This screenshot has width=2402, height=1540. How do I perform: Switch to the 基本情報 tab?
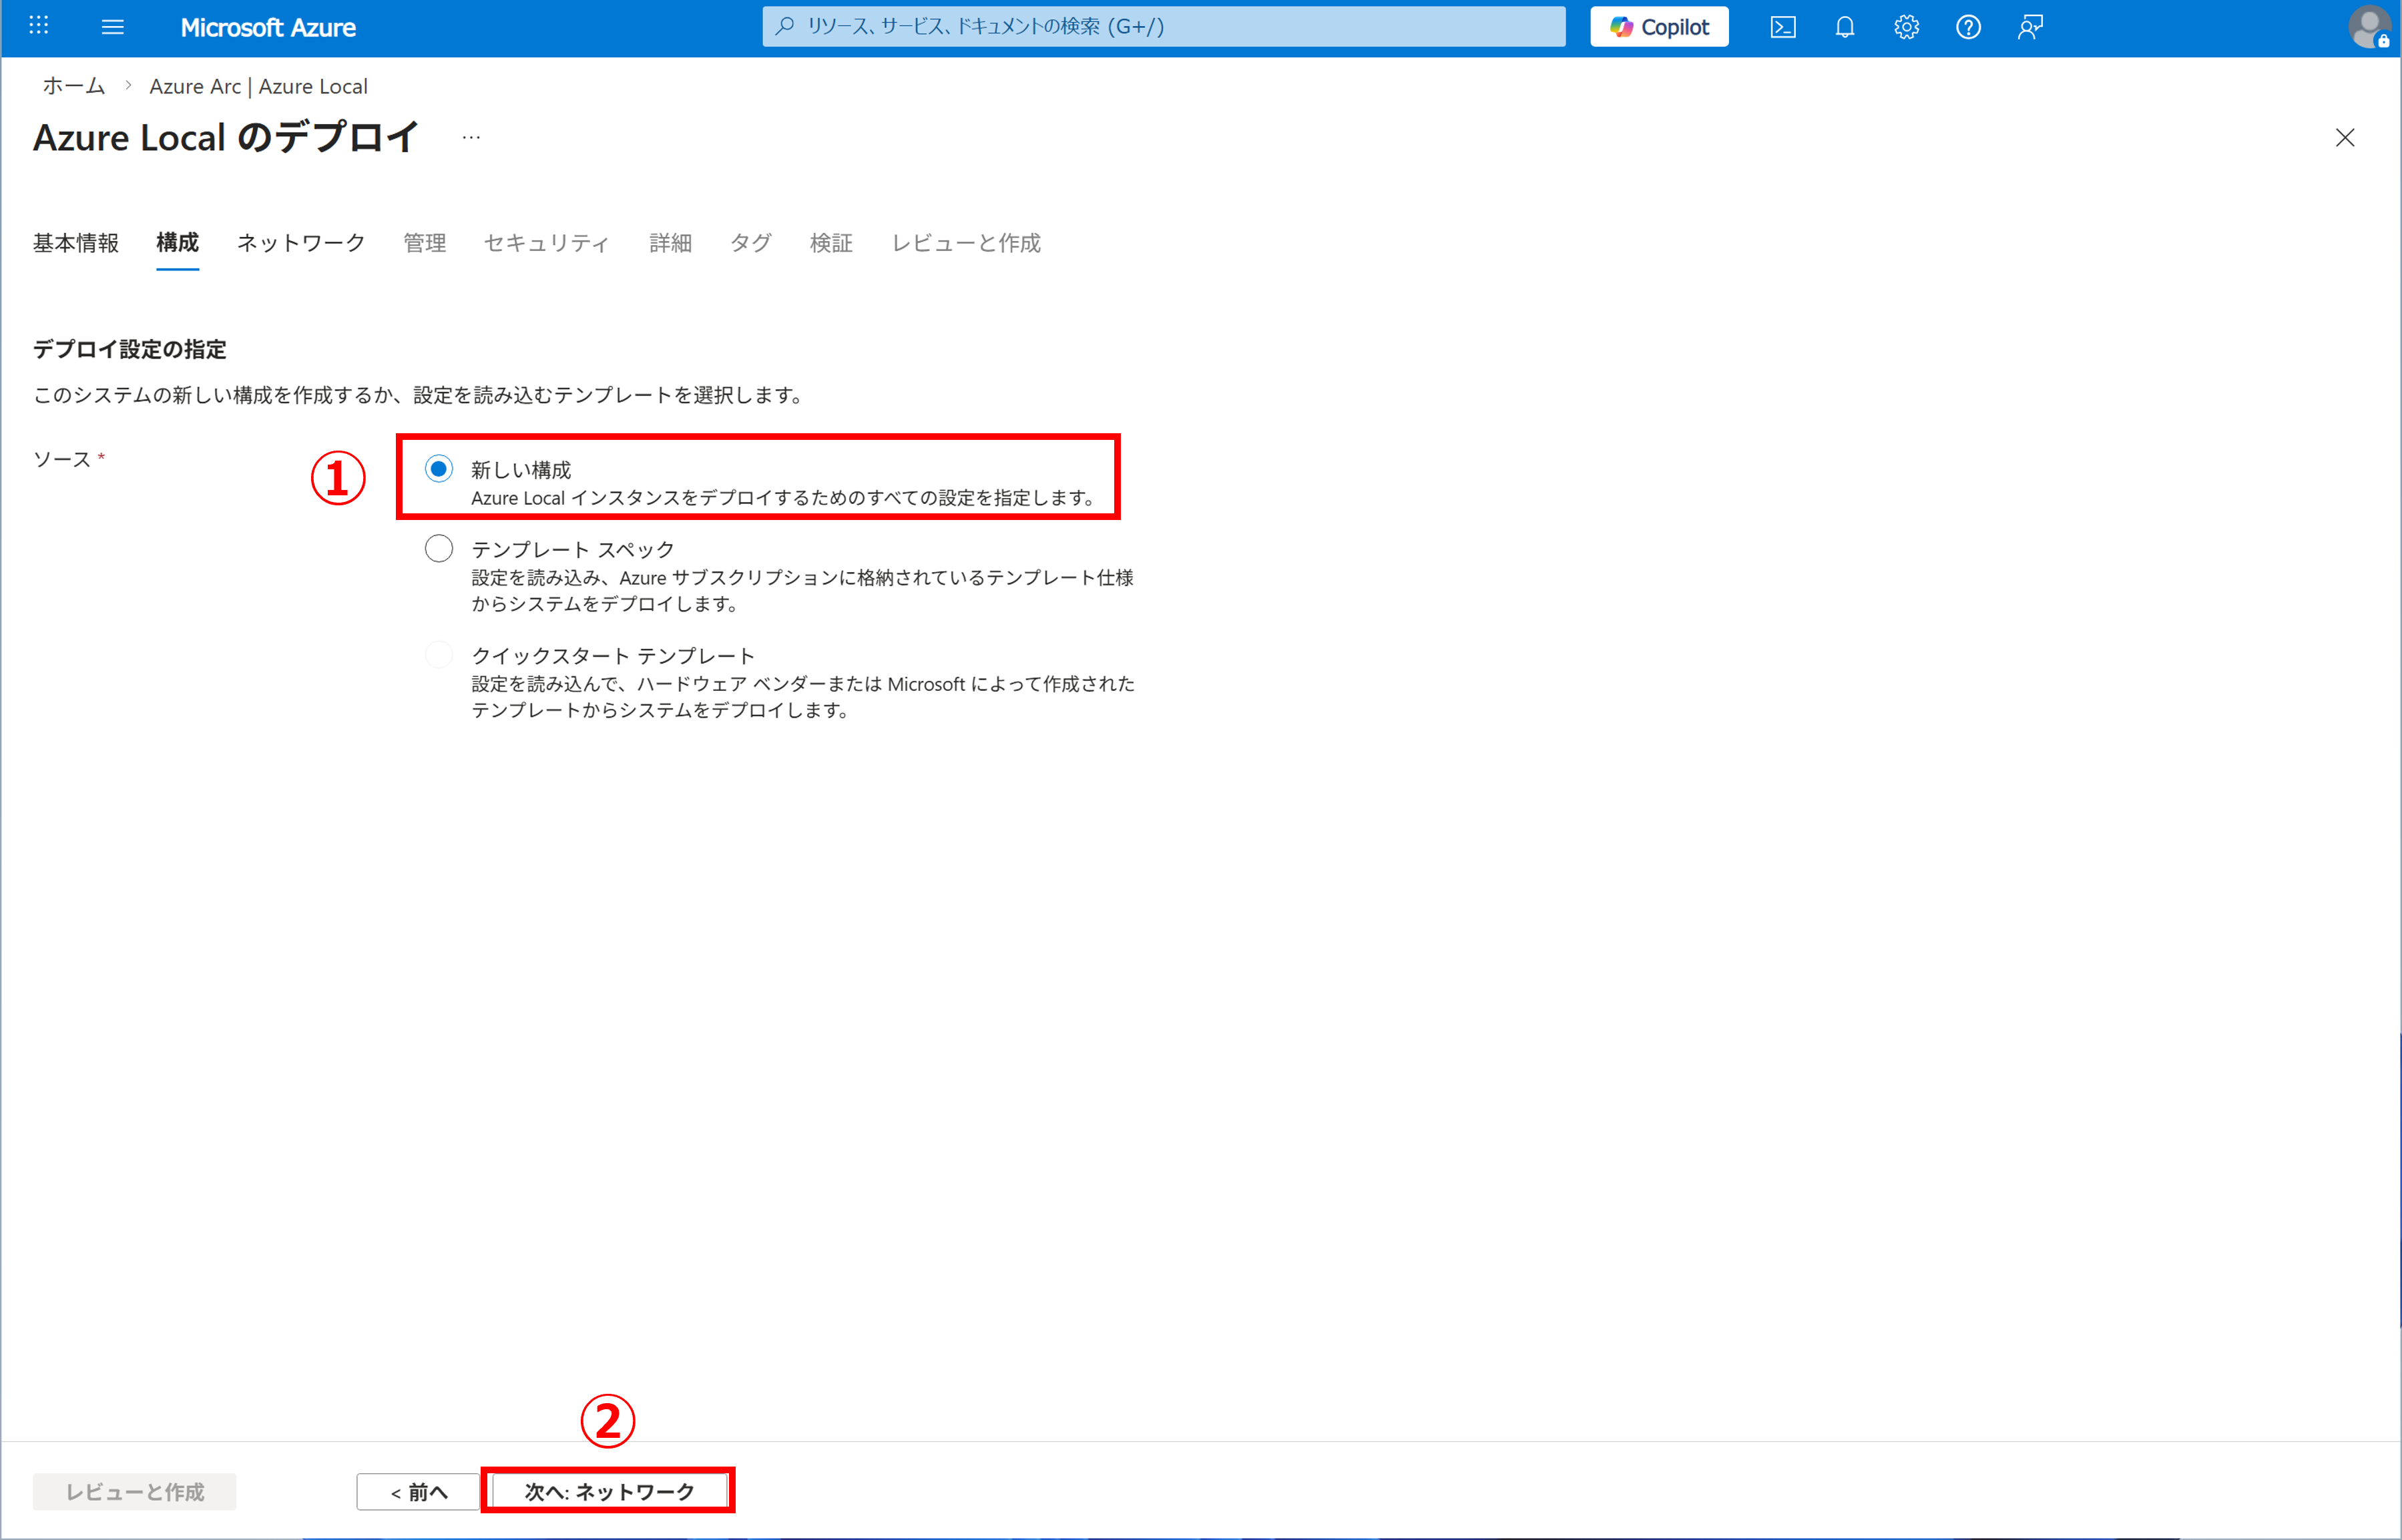pyautogui.click(x=76, y=243)
